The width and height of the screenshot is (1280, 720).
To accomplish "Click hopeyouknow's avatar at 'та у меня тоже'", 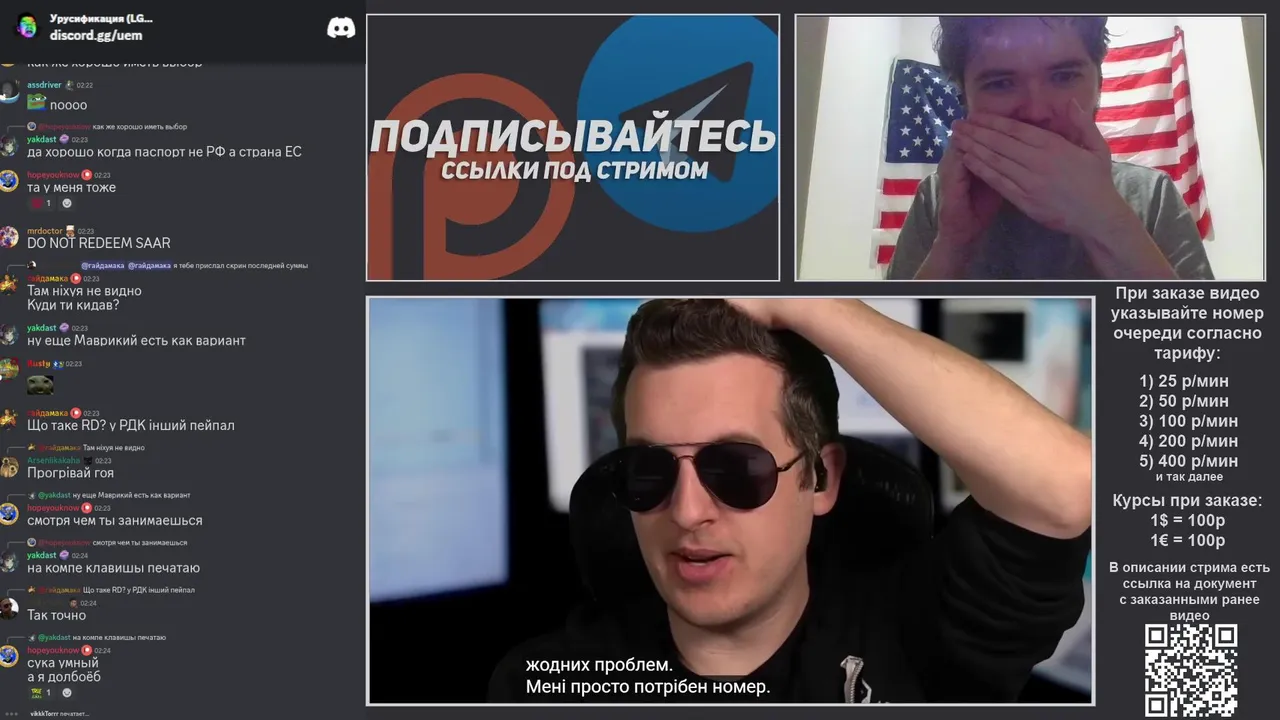I will pos(9,181).
